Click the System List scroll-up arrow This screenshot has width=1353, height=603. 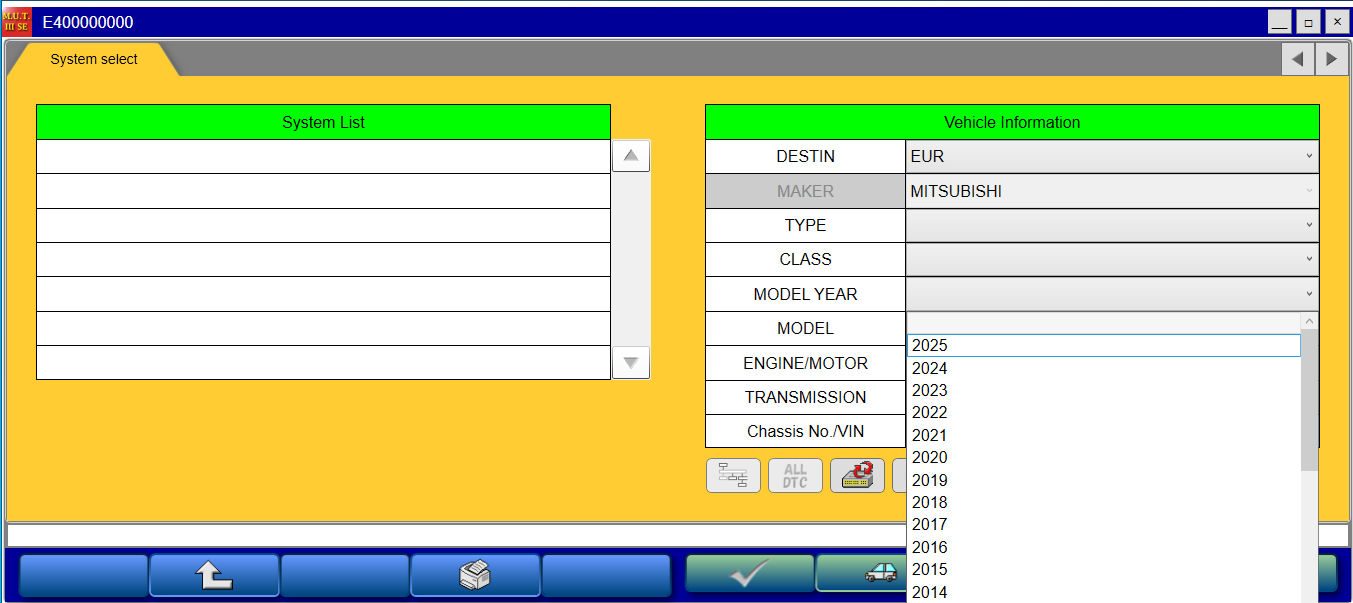click(x=630, y=155)
